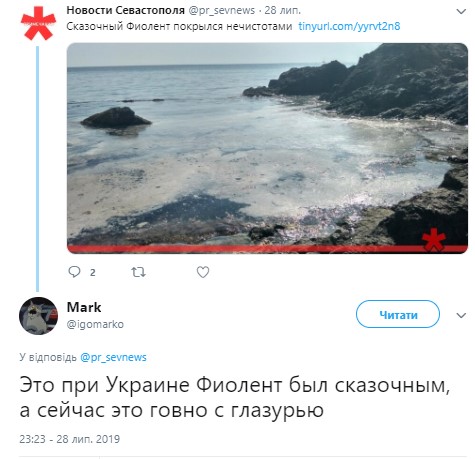Click the reply text about Фиолент
The image size is (475, 459).
(x=234, y=397)
